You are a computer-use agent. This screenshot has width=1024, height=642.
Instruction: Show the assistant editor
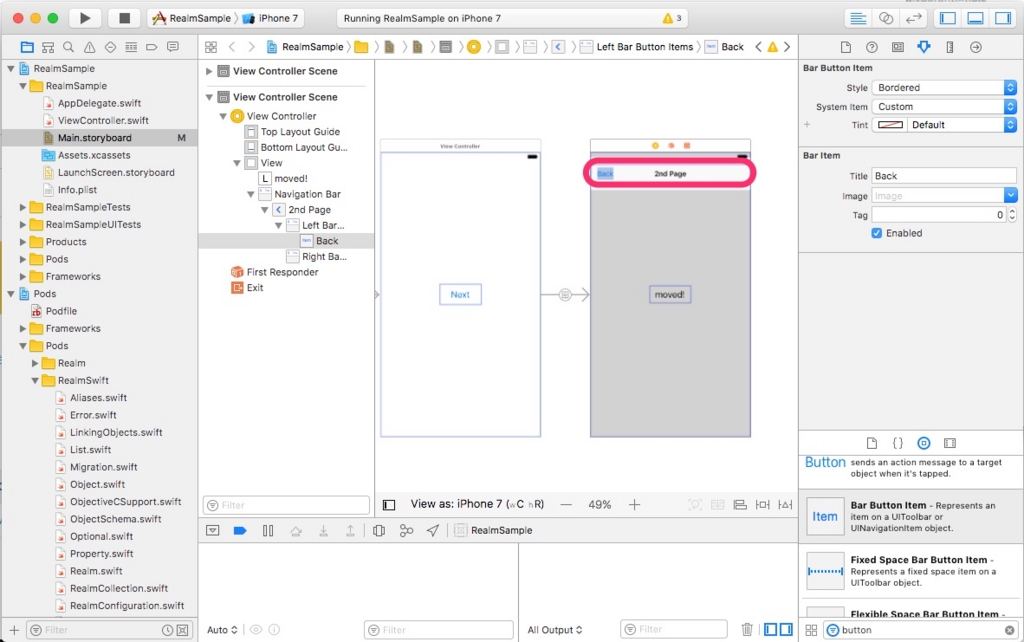click(886, 18)
